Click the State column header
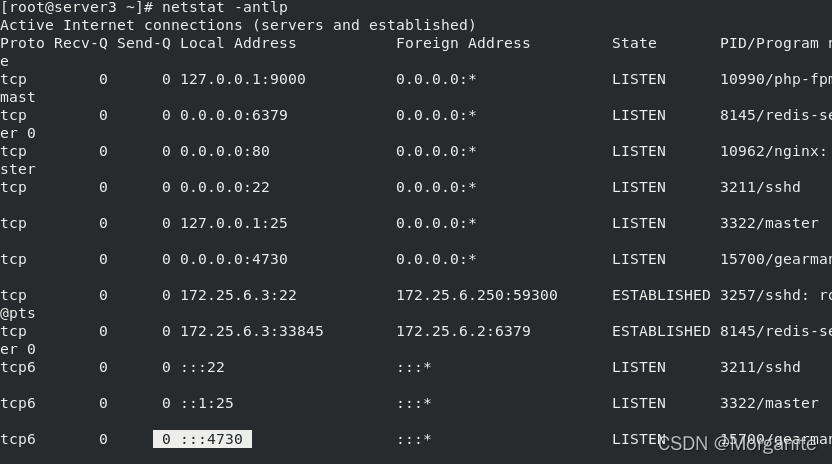 [x=634, y=44]
